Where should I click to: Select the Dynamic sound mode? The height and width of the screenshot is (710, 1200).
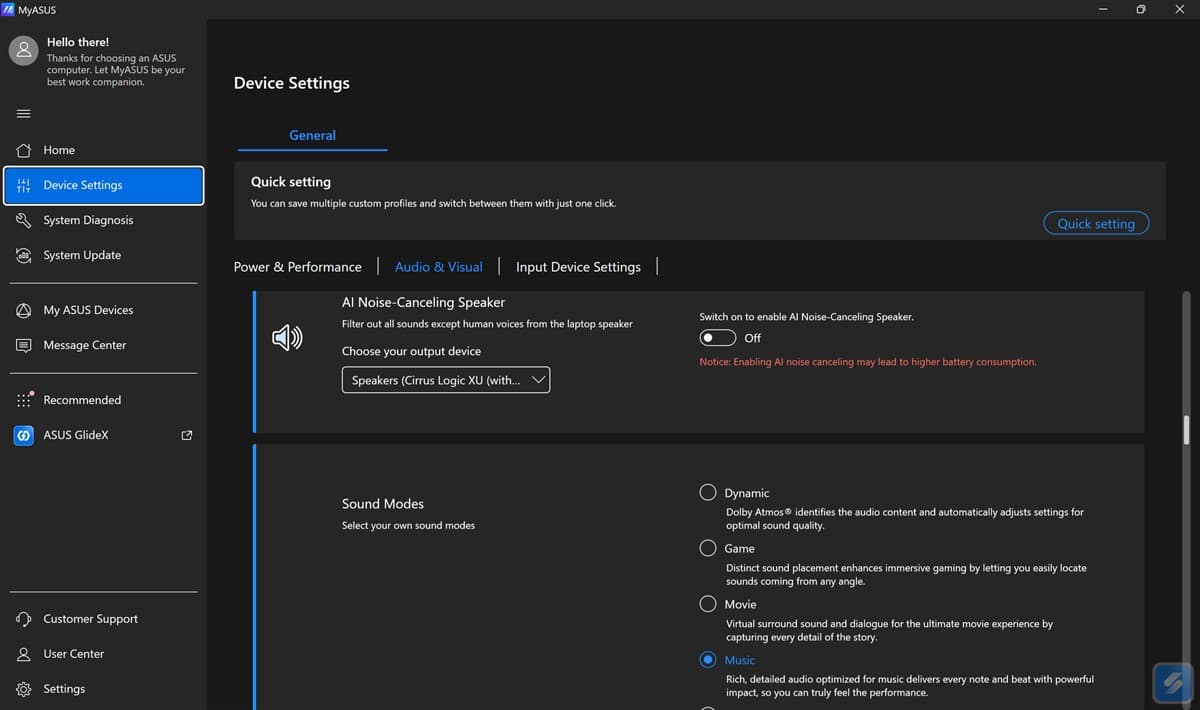click(x=708, y=492)
